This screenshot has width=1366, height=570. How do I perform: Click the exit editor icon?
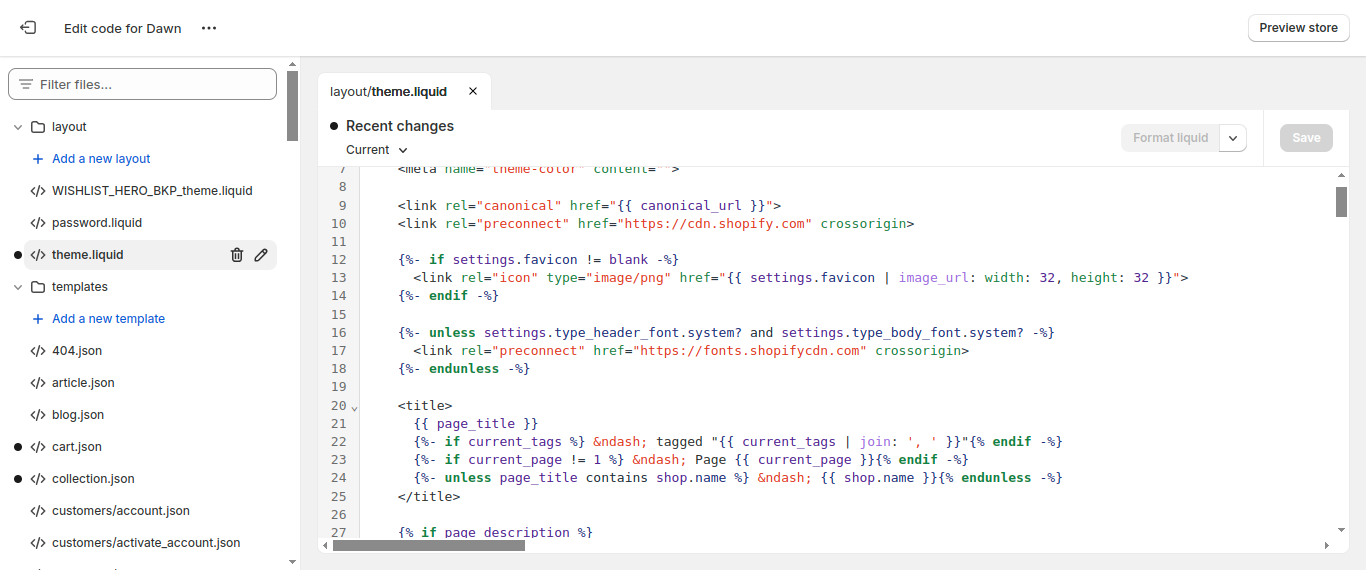(x=28, y=28)
